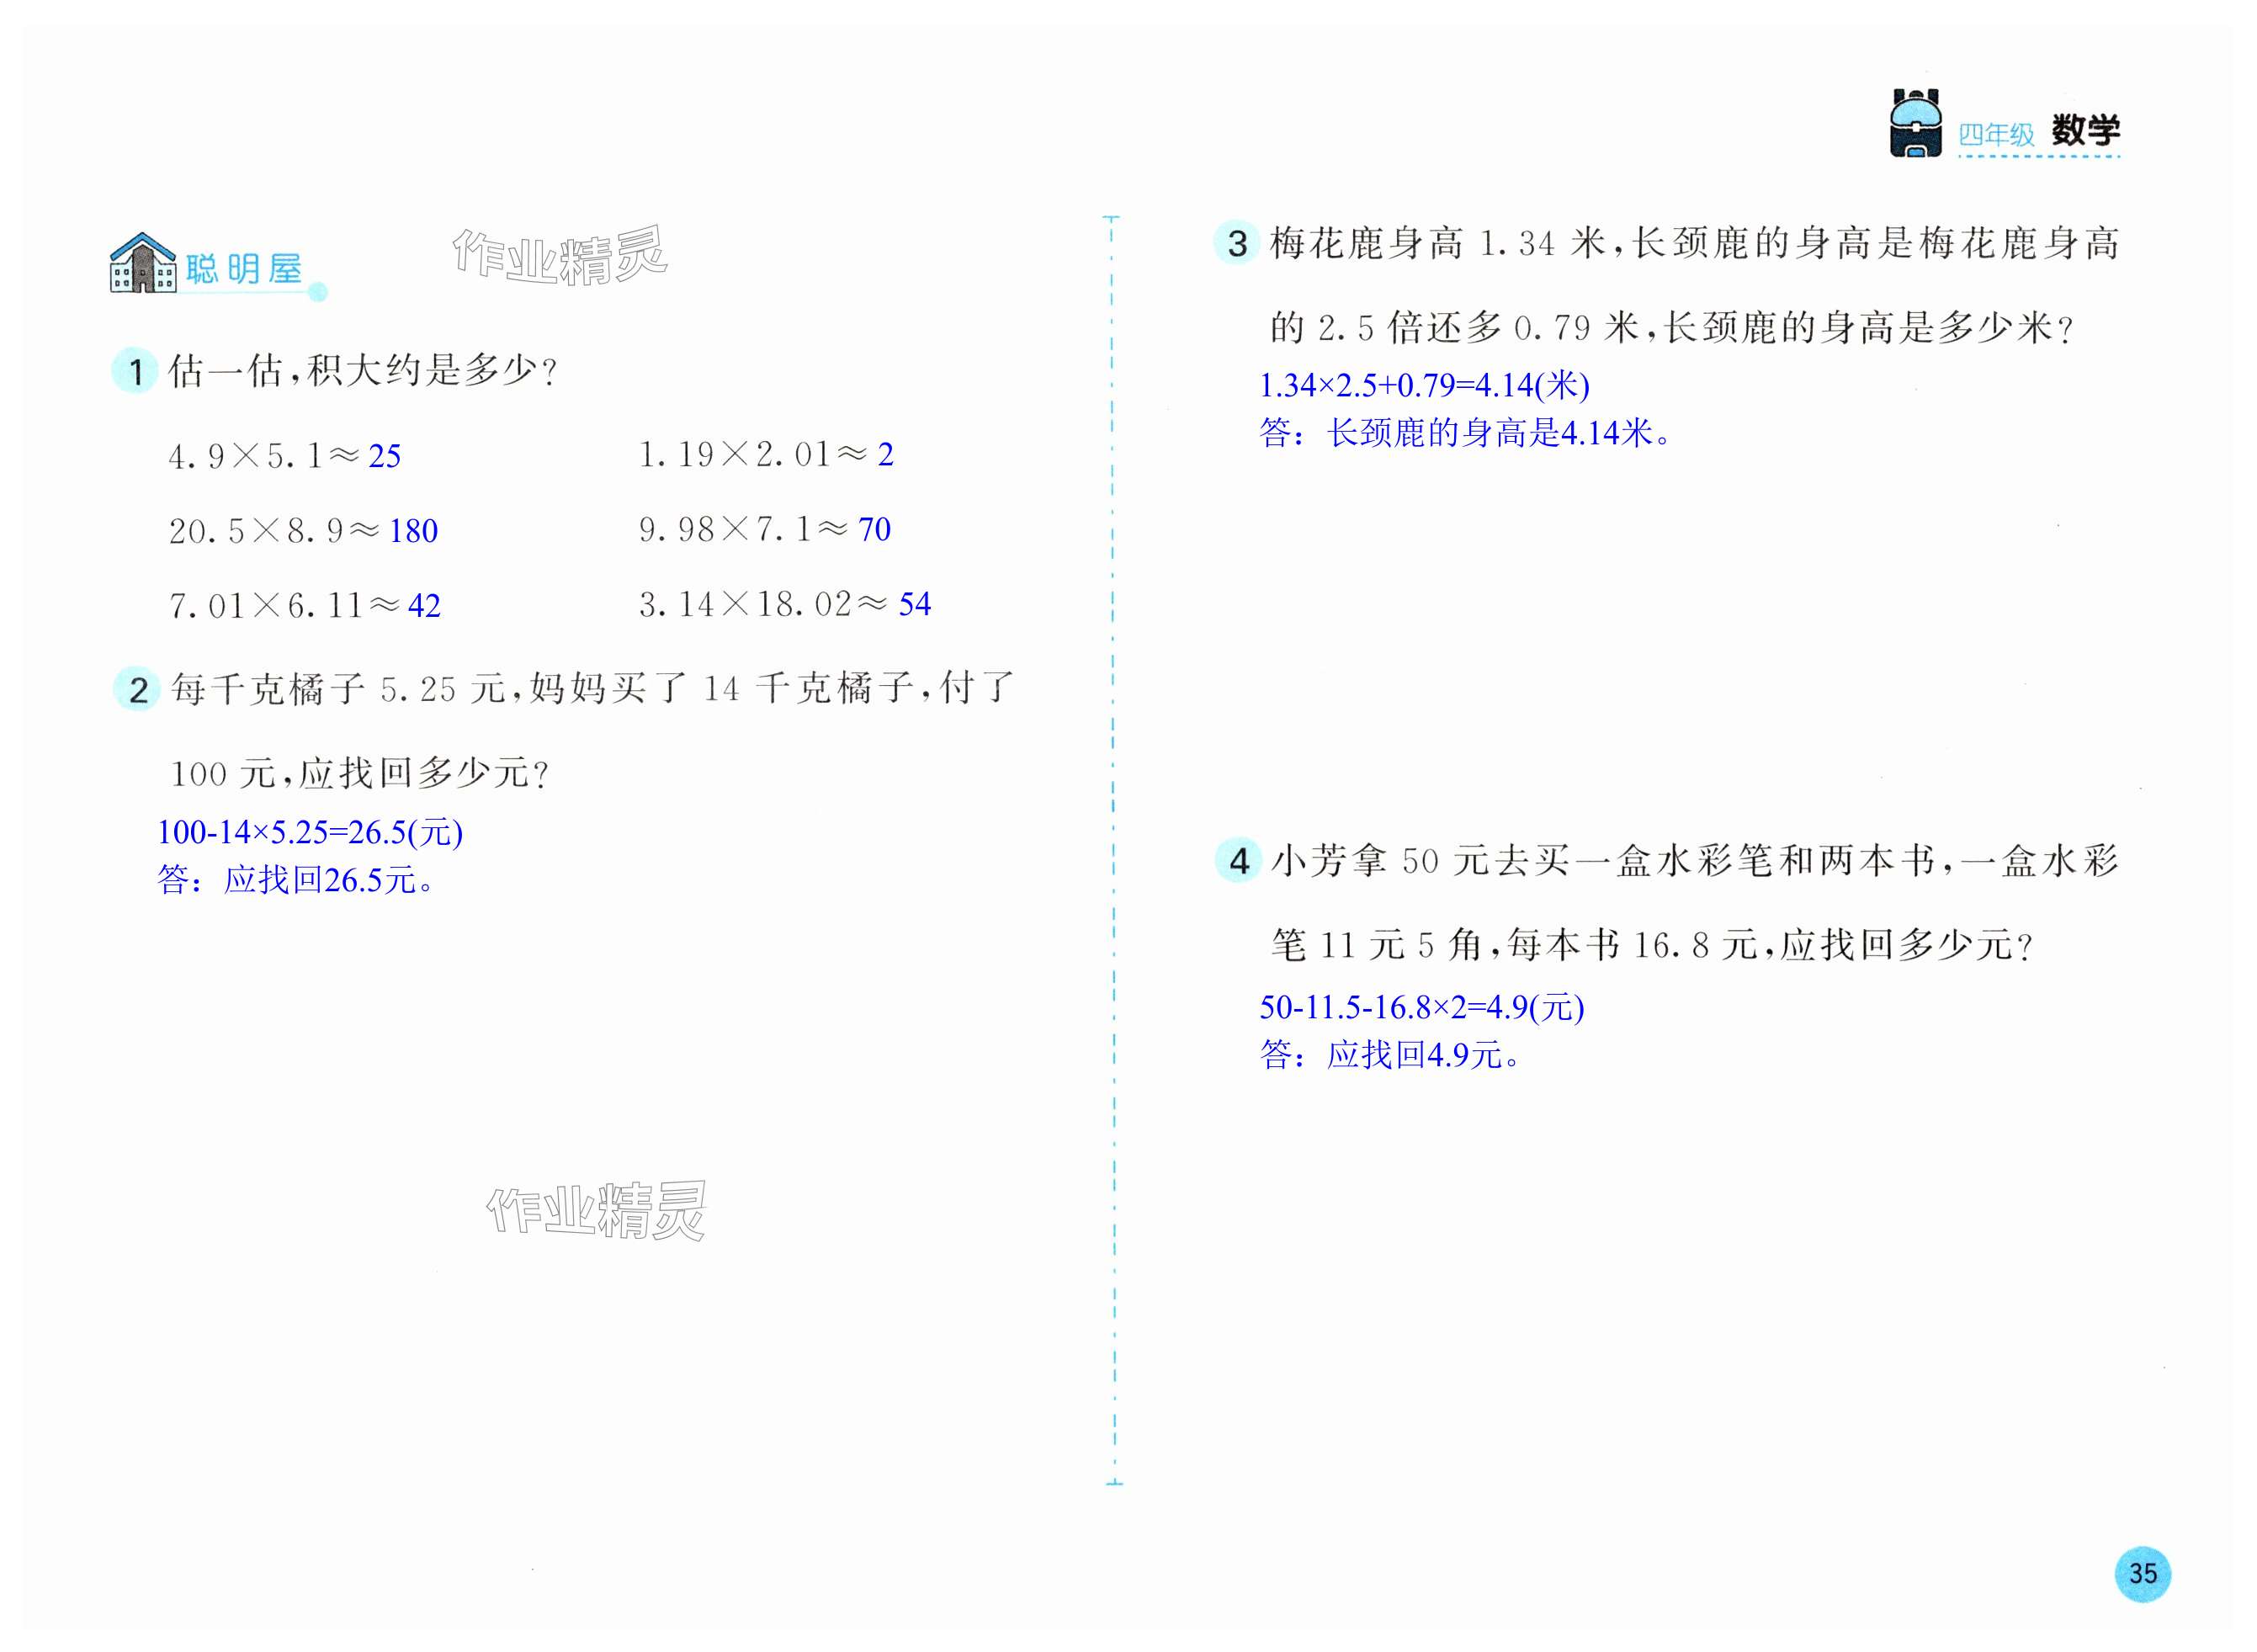Click the equation 50-11.5-16.8×2=4.9(元)
The image size is (2257, 1652).
click(1421, 1007)
